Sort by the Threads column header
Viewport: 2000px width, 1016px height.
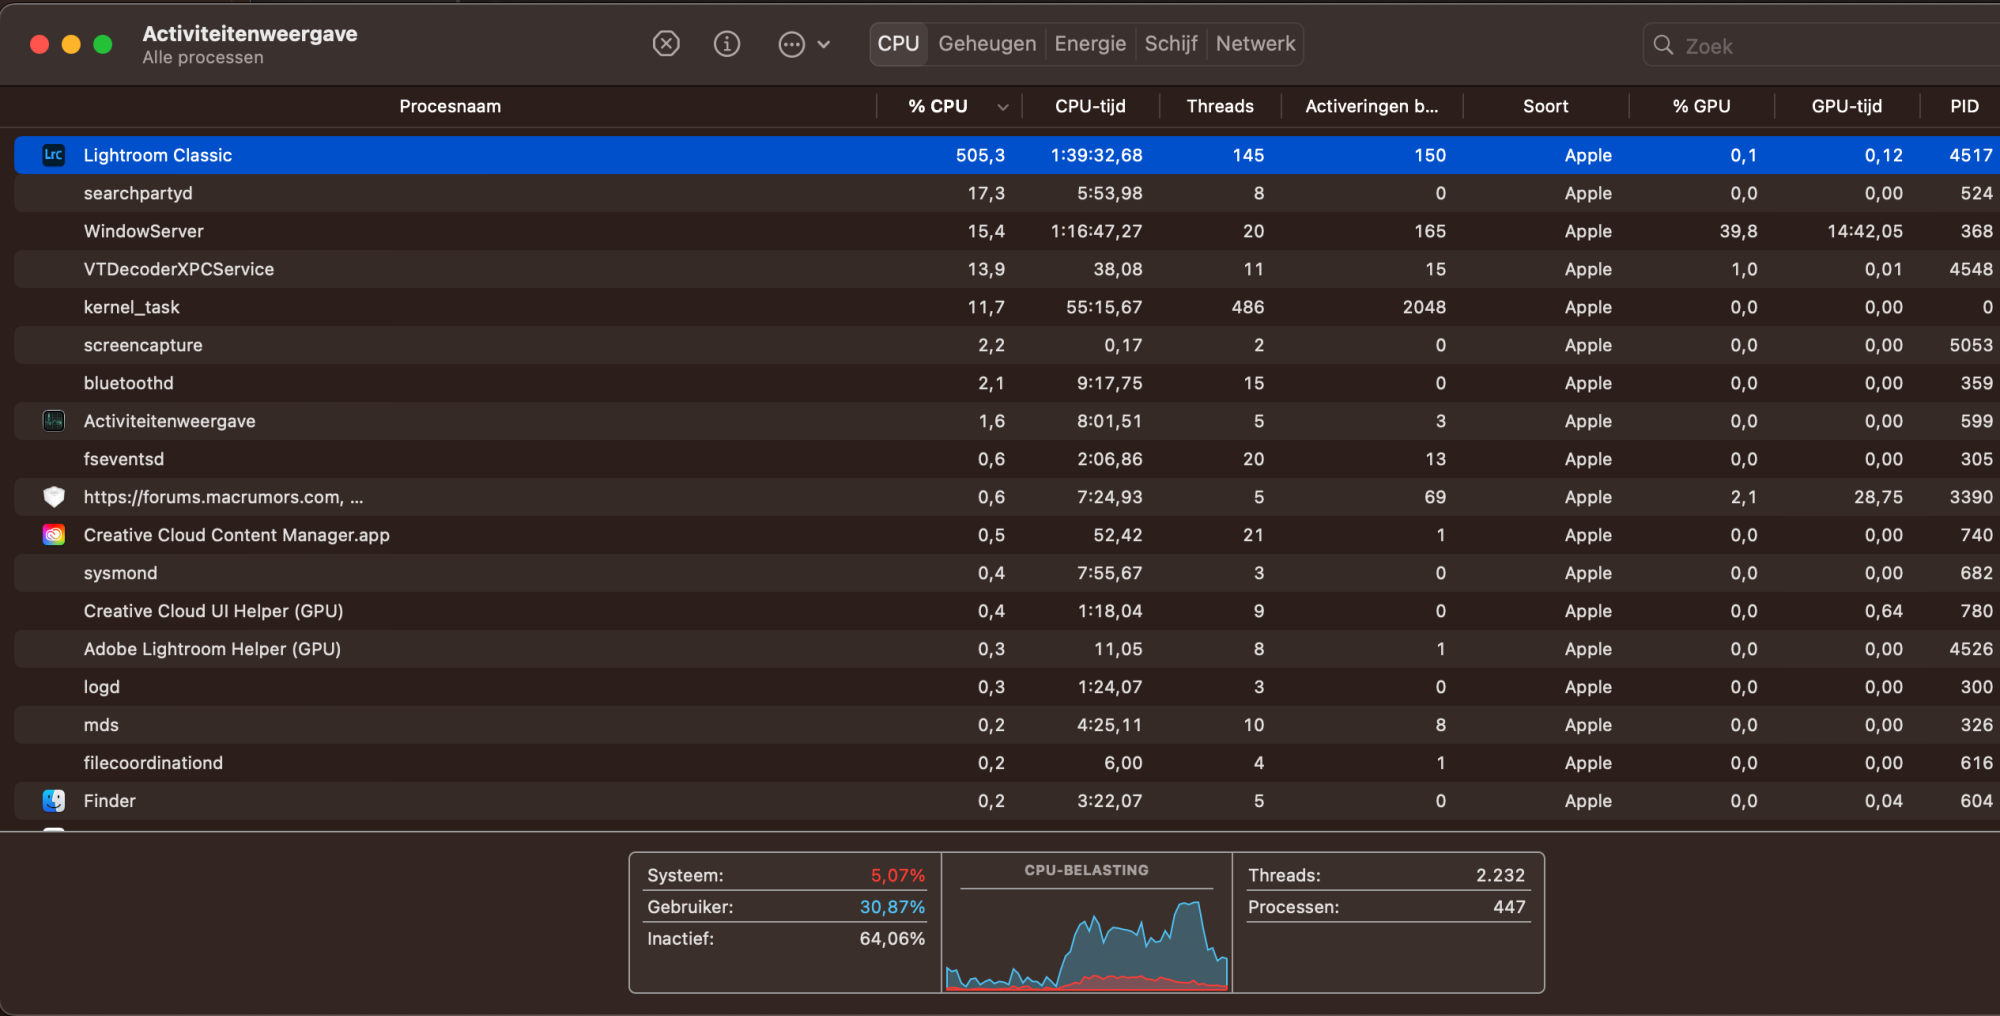point(1220,106)
